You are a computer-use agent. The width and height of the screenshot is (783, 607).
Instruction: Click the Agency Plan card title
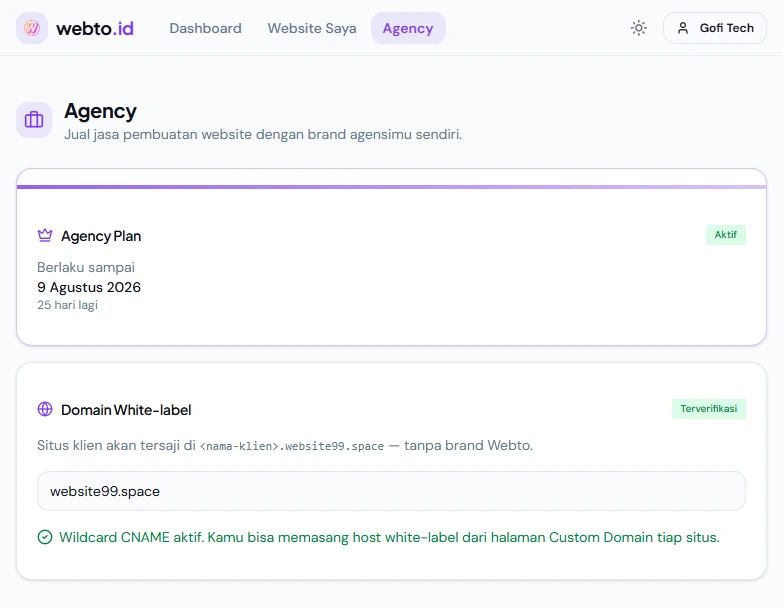(x=101, y=236)
